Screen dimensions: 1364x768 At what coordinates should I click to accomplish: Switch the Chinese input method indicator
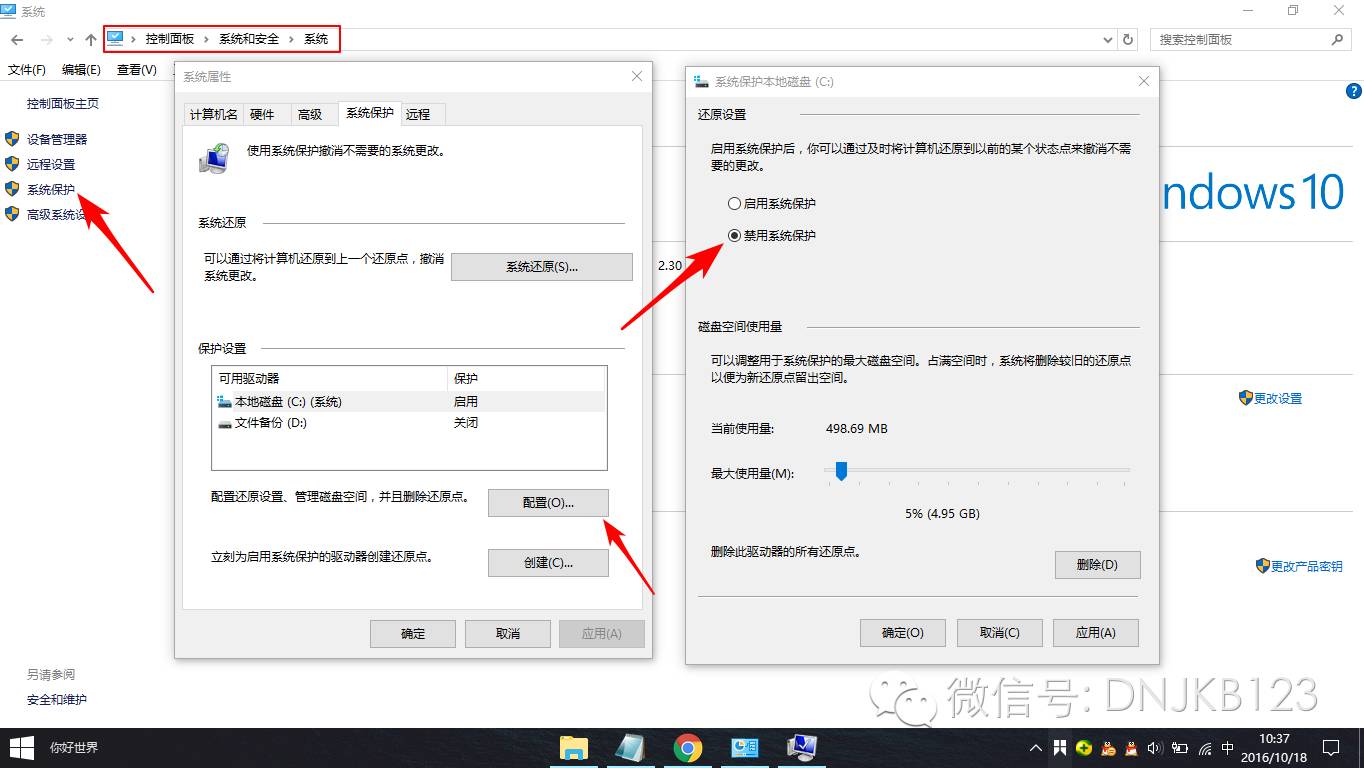[1228, 748]
